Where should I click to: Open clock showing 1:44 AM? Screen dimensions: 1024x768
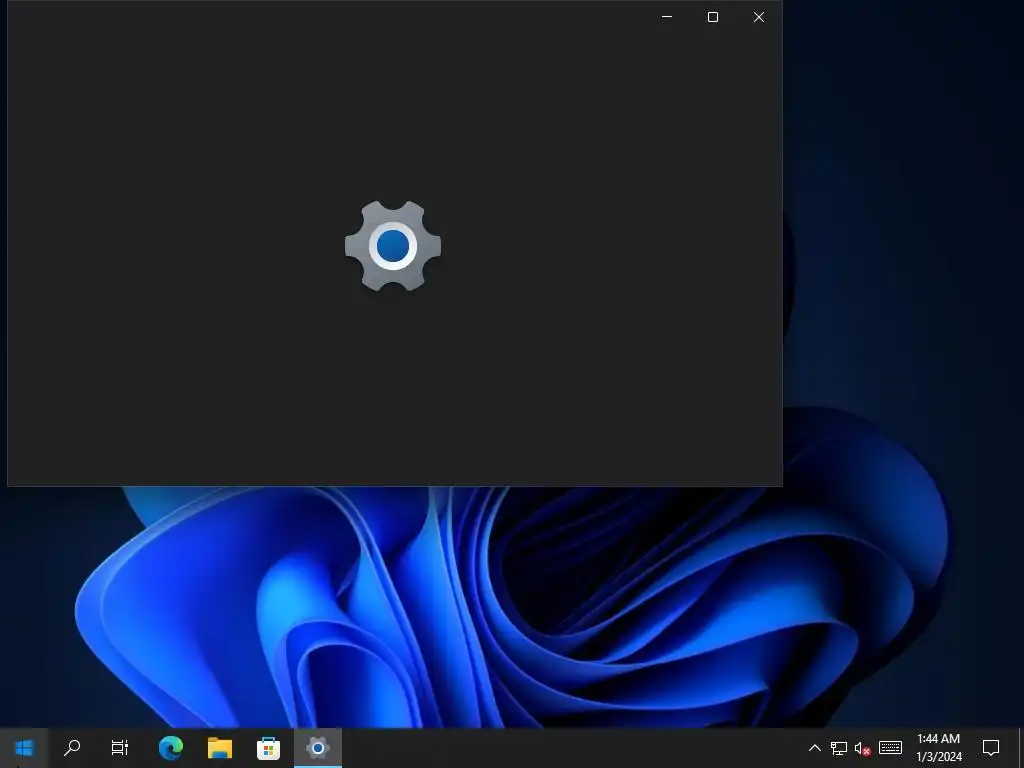point(938,748)
